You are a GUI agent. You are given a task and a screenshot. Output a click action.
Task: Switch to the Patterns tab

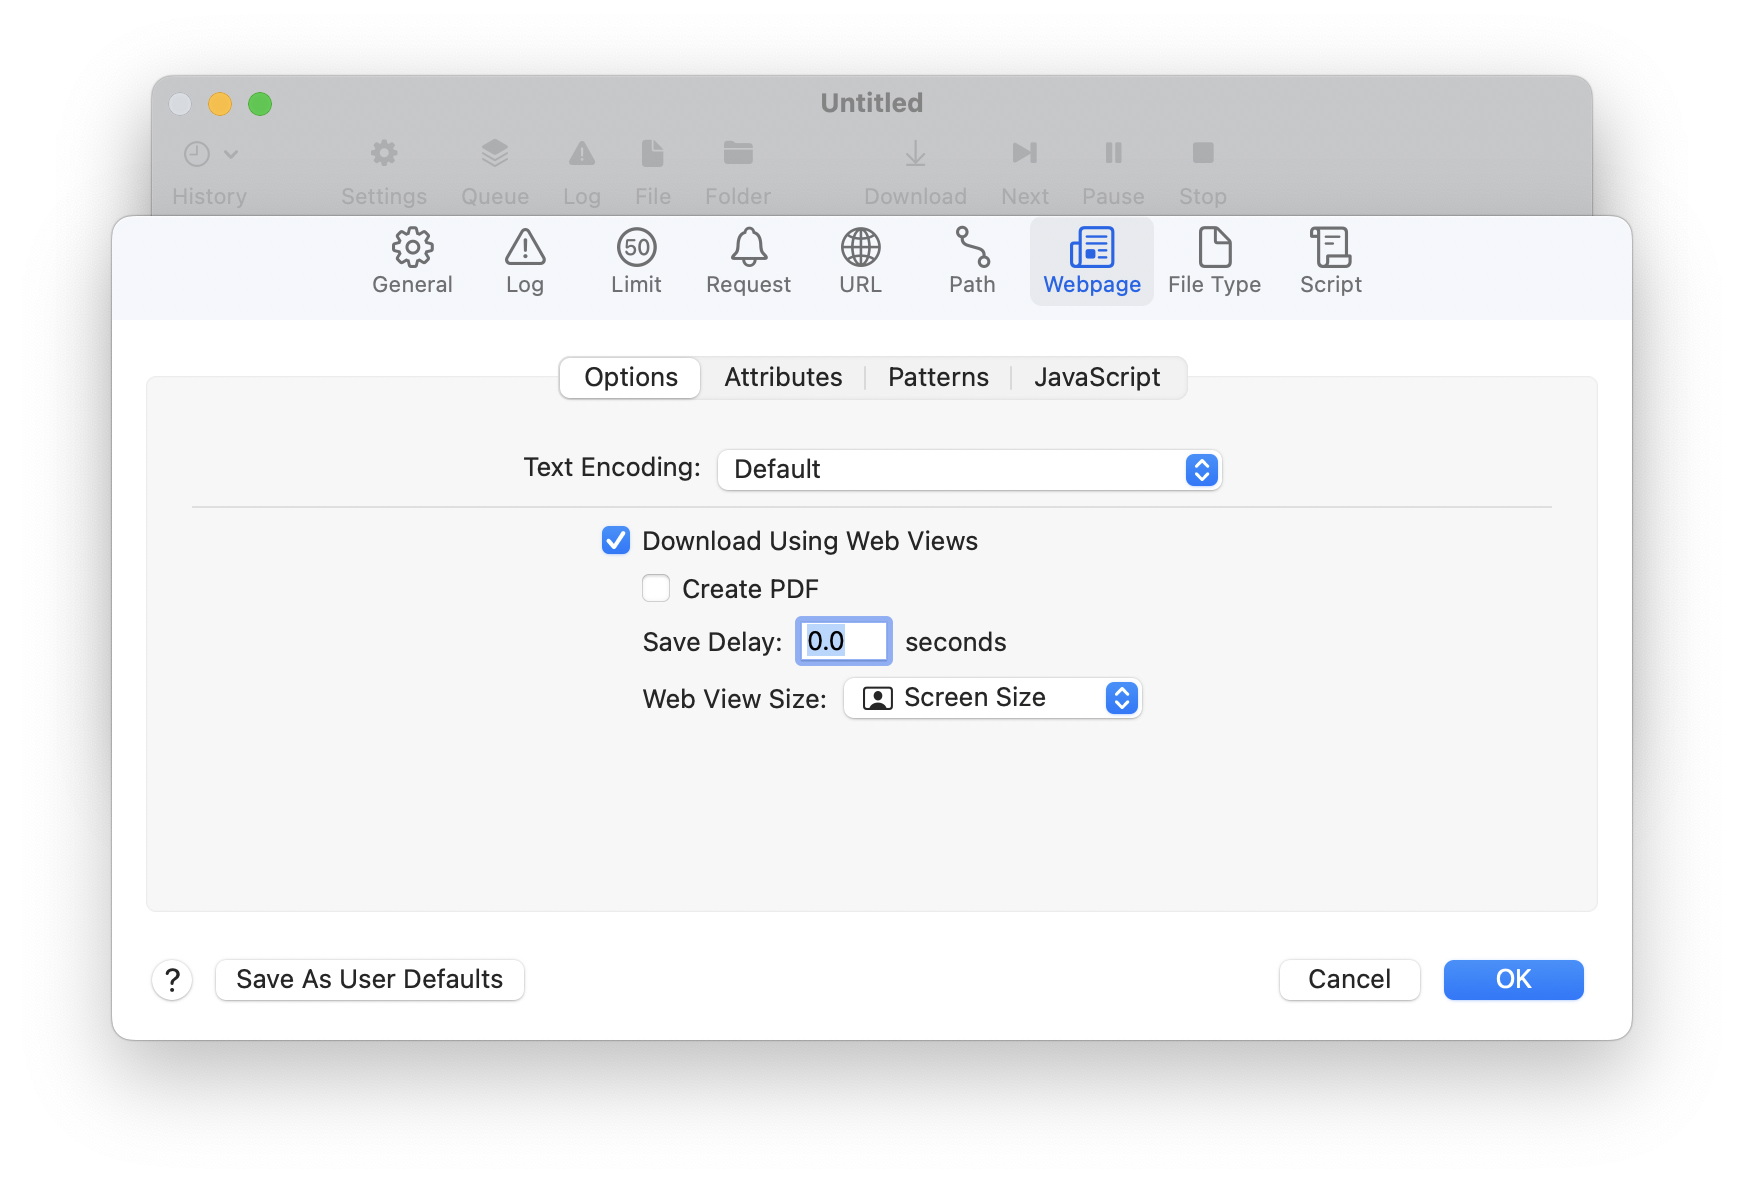(x=938, y=378)
